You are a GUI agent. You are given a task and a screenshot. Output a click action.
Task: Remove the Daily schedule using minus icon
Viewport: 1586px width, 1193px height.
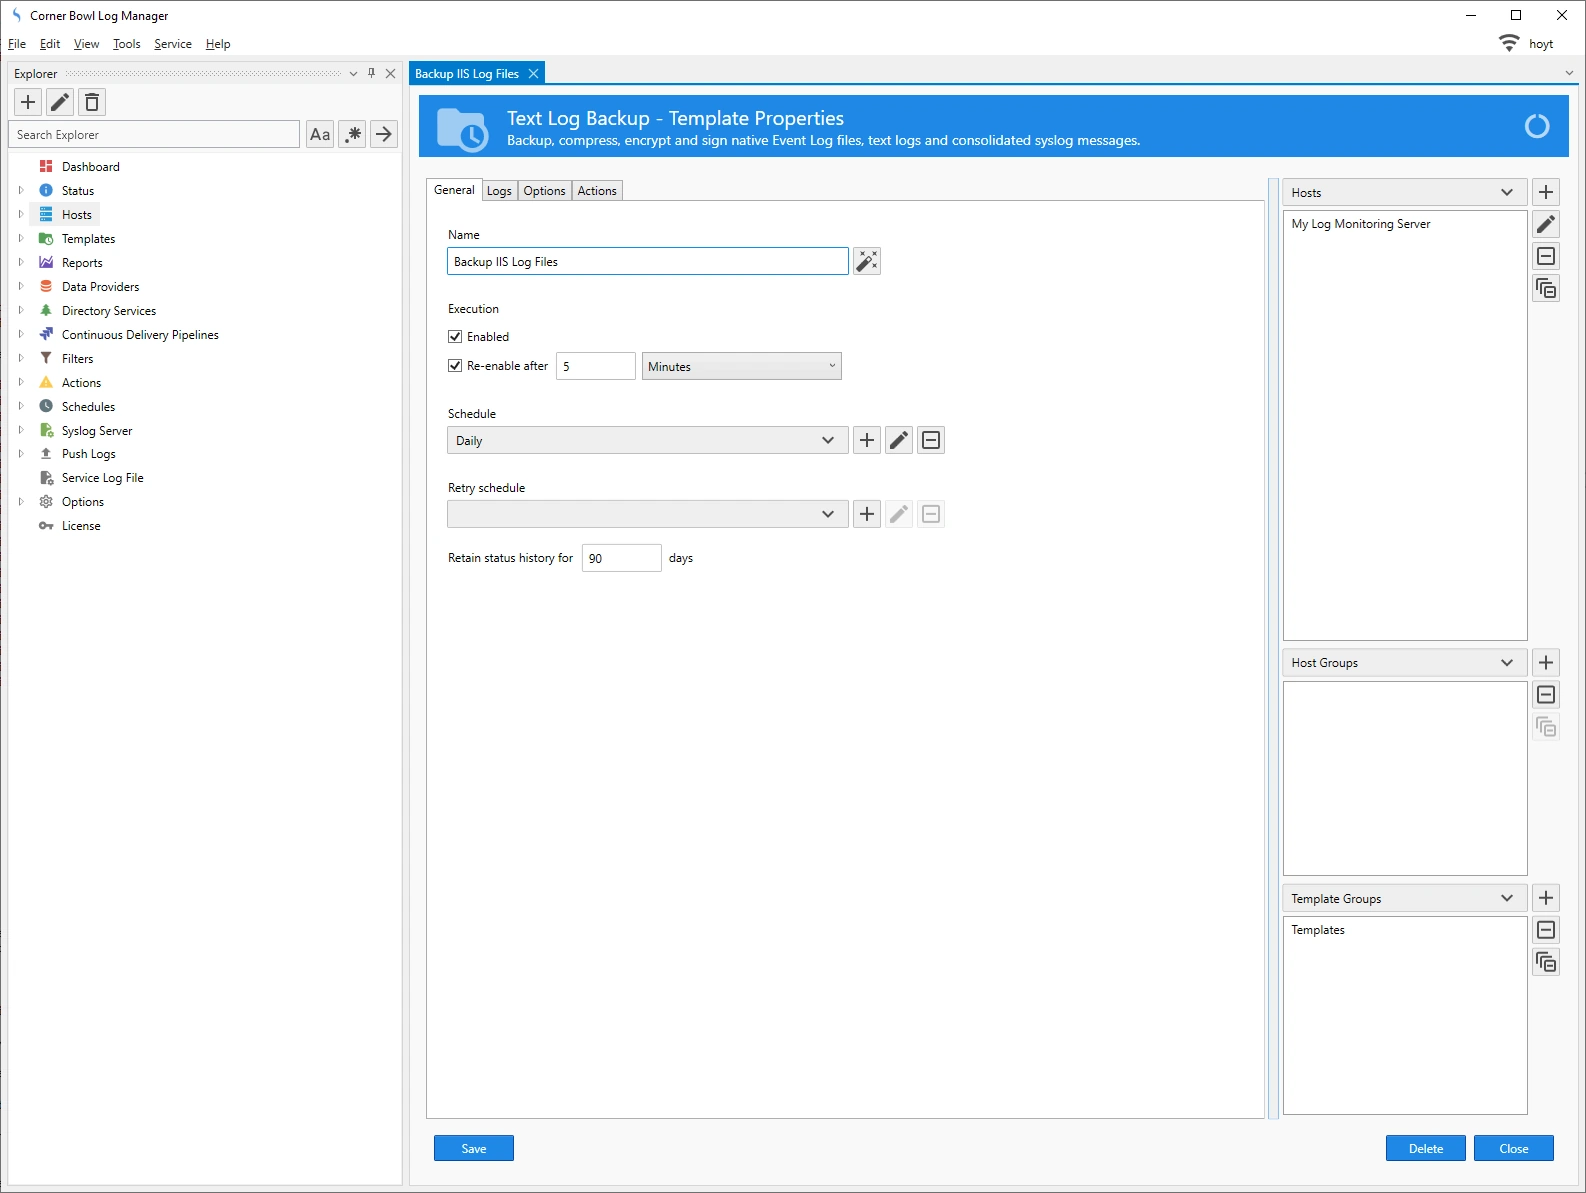pos(931,440)
